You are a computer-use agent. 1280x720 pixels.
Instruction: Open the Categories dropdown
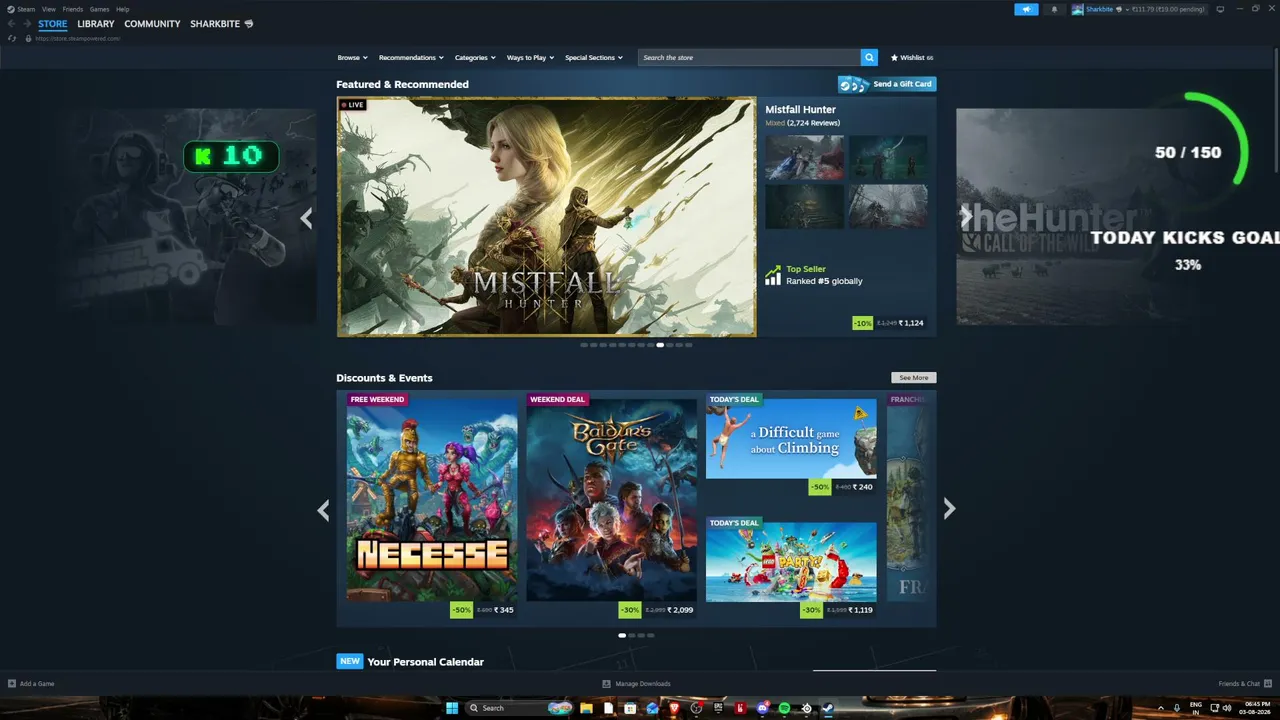click(475, 57)
